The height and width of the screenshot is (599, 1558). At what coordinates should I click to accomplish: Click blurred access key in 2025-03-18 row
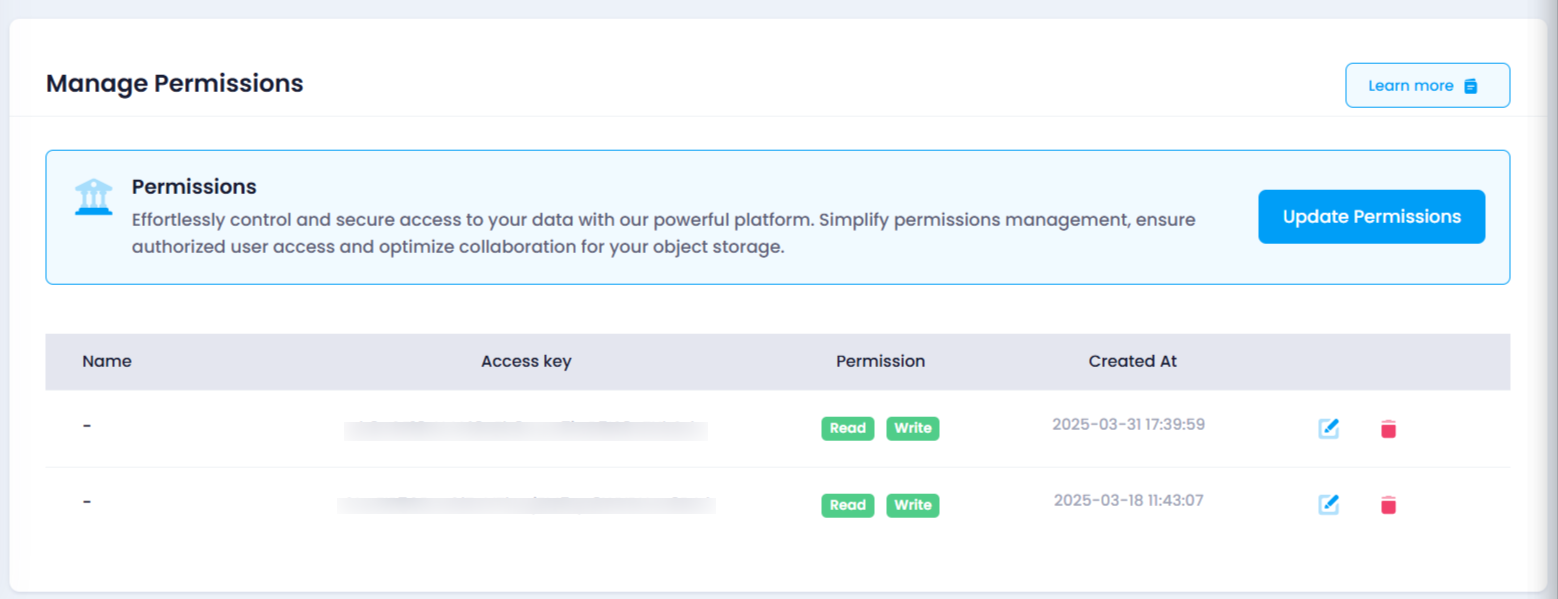point(526,505)
